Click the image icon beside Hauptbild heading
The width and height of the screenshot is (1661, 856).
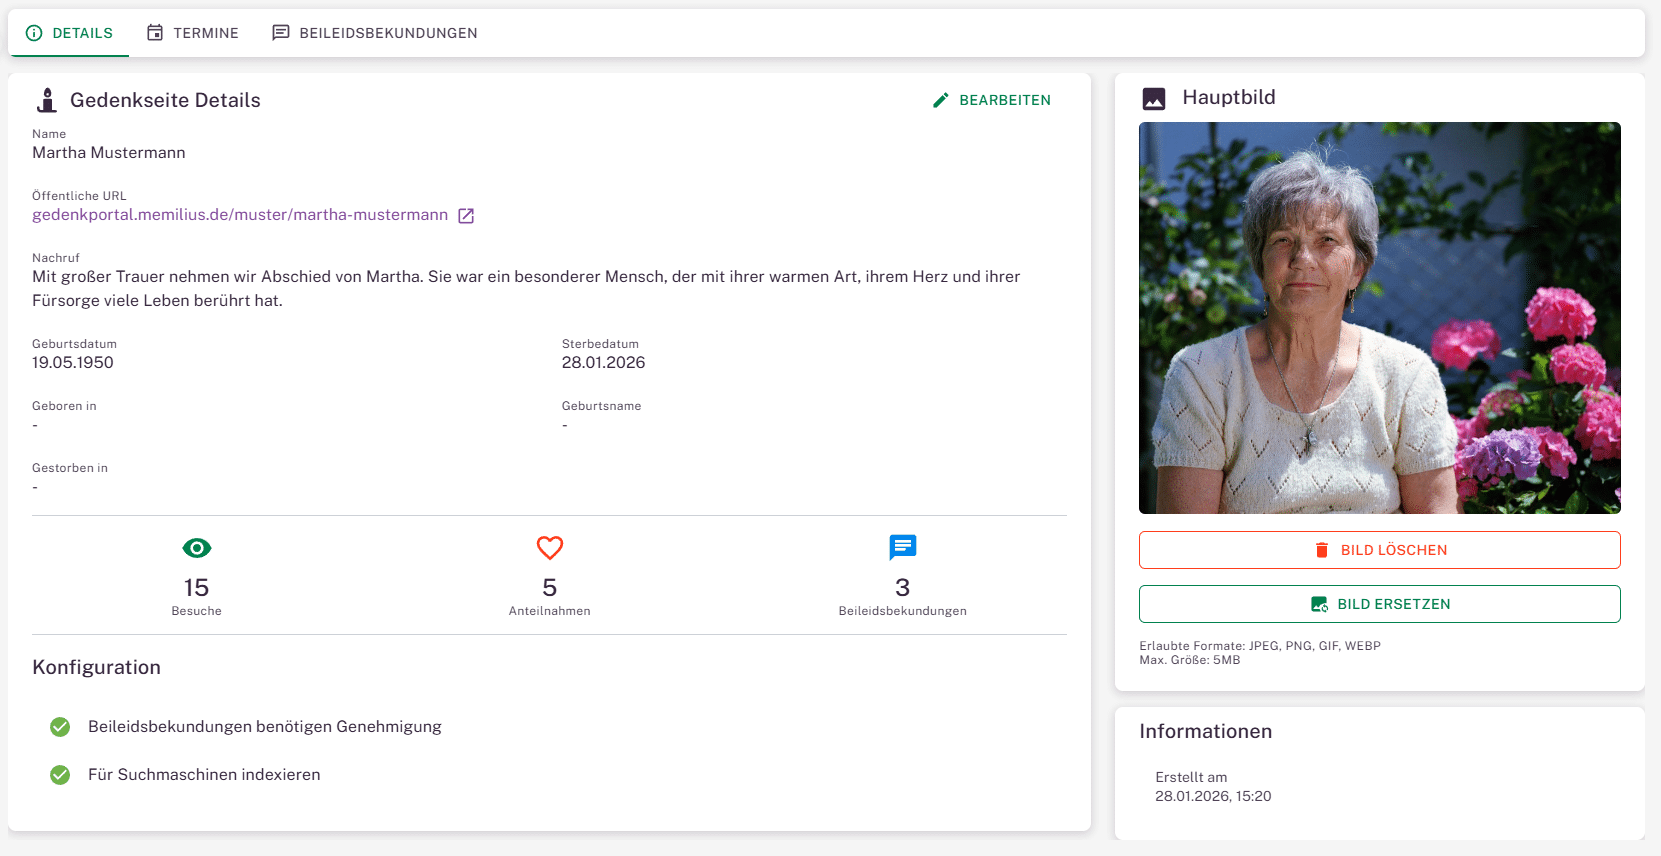pos(1154,99)
